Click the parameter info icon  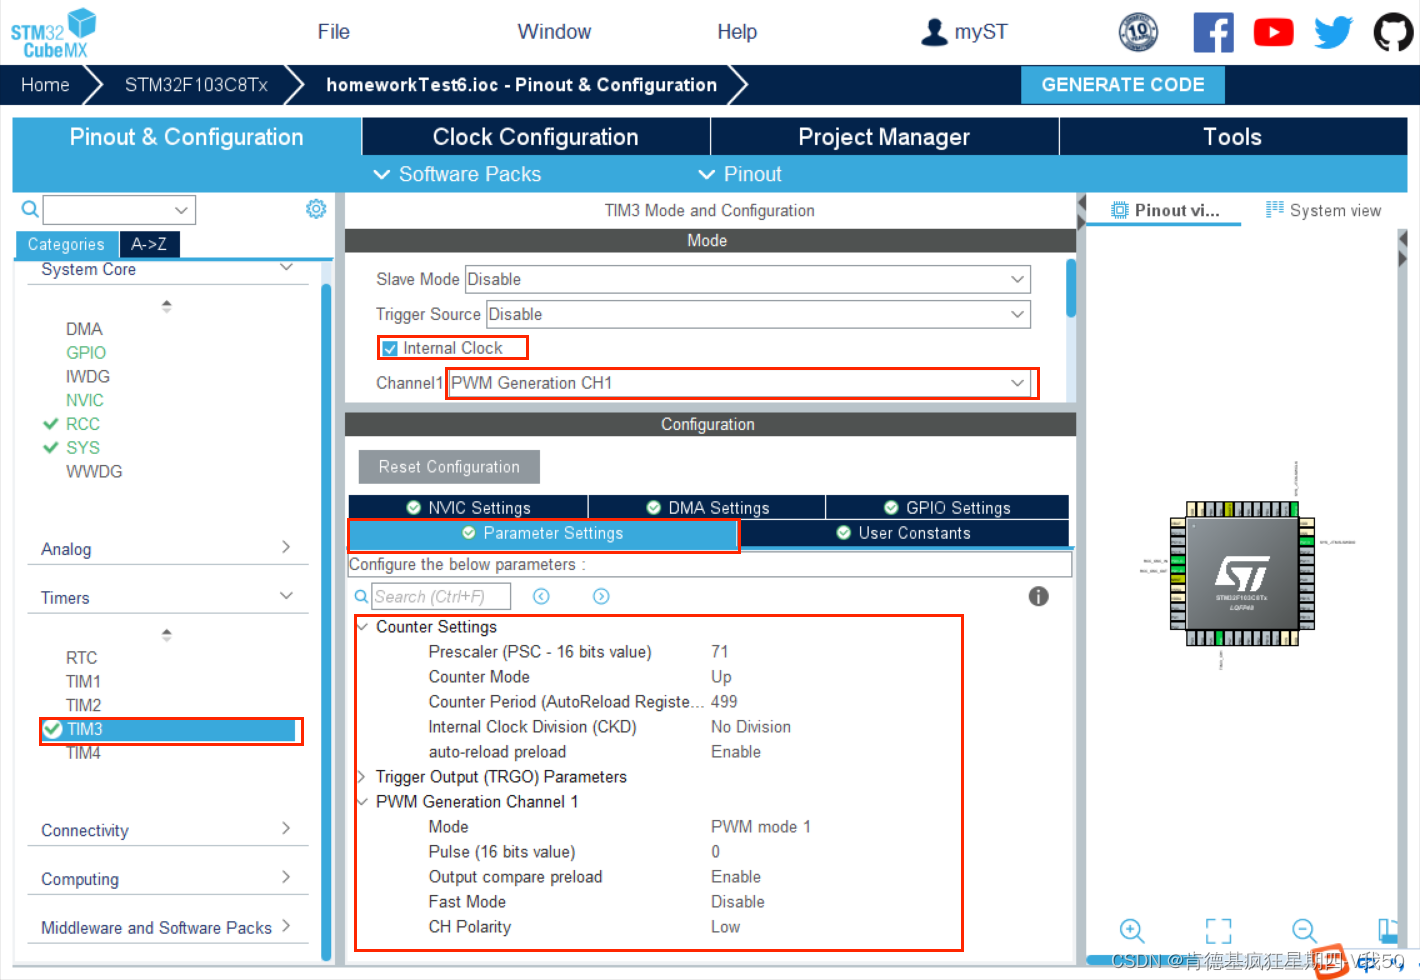[1039, 597]
